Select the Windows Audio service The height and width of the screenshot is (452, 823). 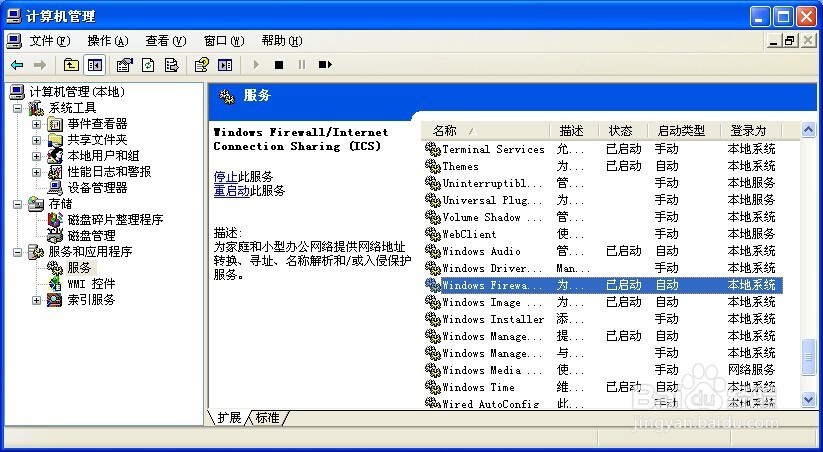(604, 251)
